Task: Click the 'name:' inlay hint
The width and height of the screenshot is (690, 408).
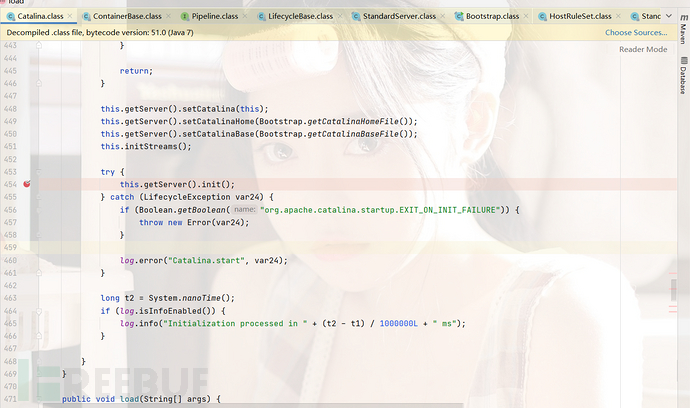Action: click(x=245, y=210)
